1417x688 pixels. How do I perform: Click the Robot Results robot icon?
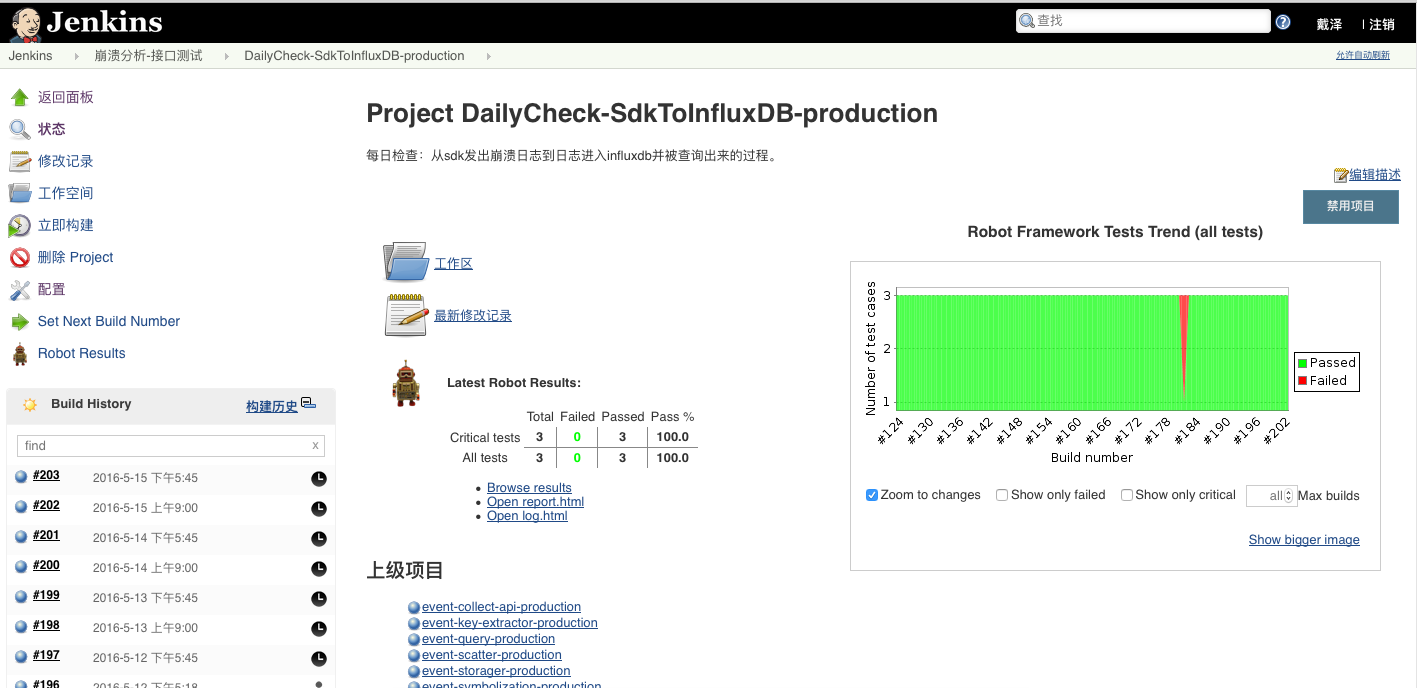[19, 354]
